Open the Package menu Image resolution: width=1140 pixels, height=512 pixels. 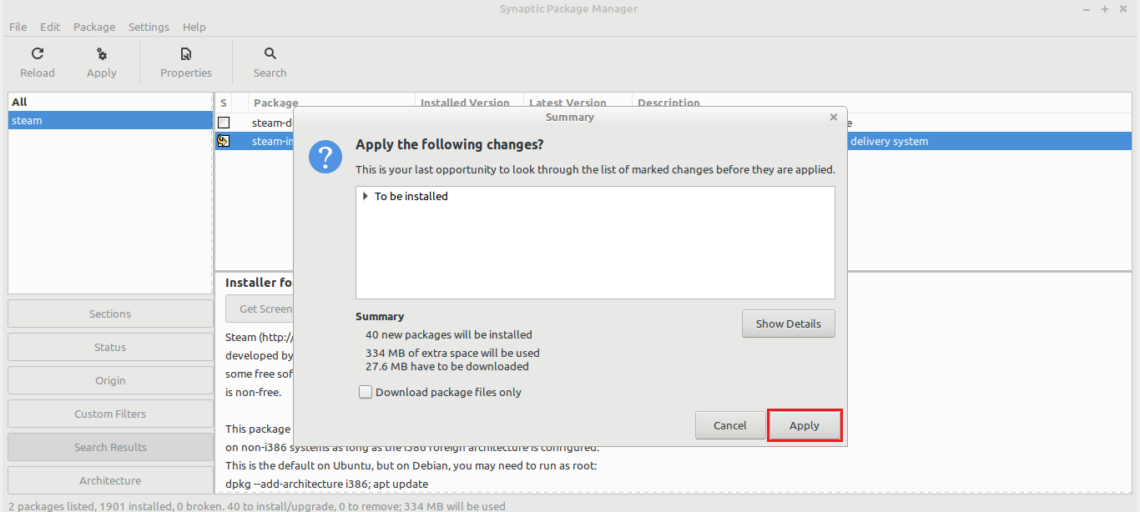(95, 27)
